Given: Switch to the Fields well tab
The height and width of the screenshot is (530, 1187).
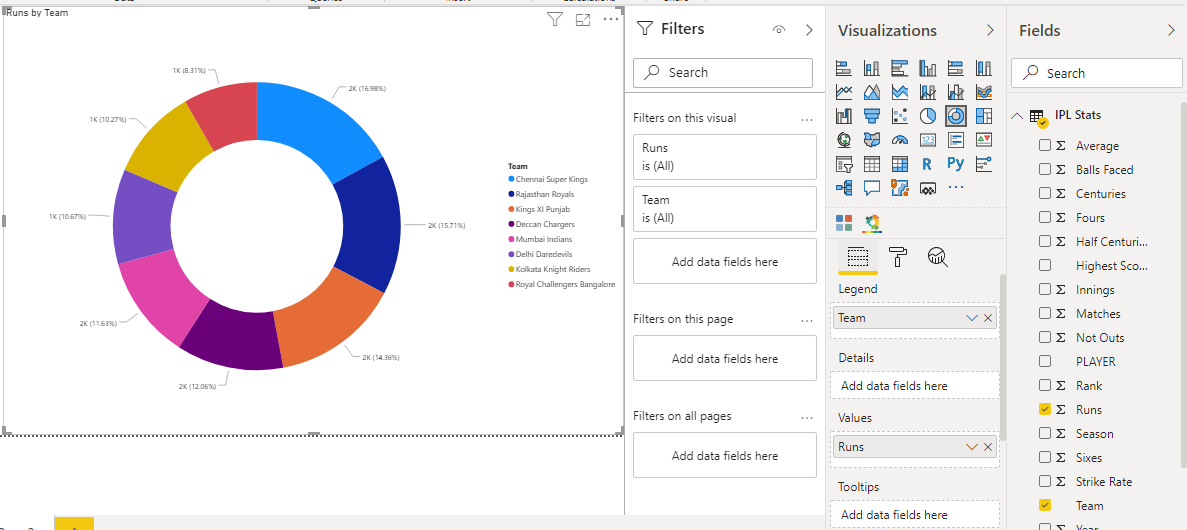Looking at the screenshot, I should (857, 257).
